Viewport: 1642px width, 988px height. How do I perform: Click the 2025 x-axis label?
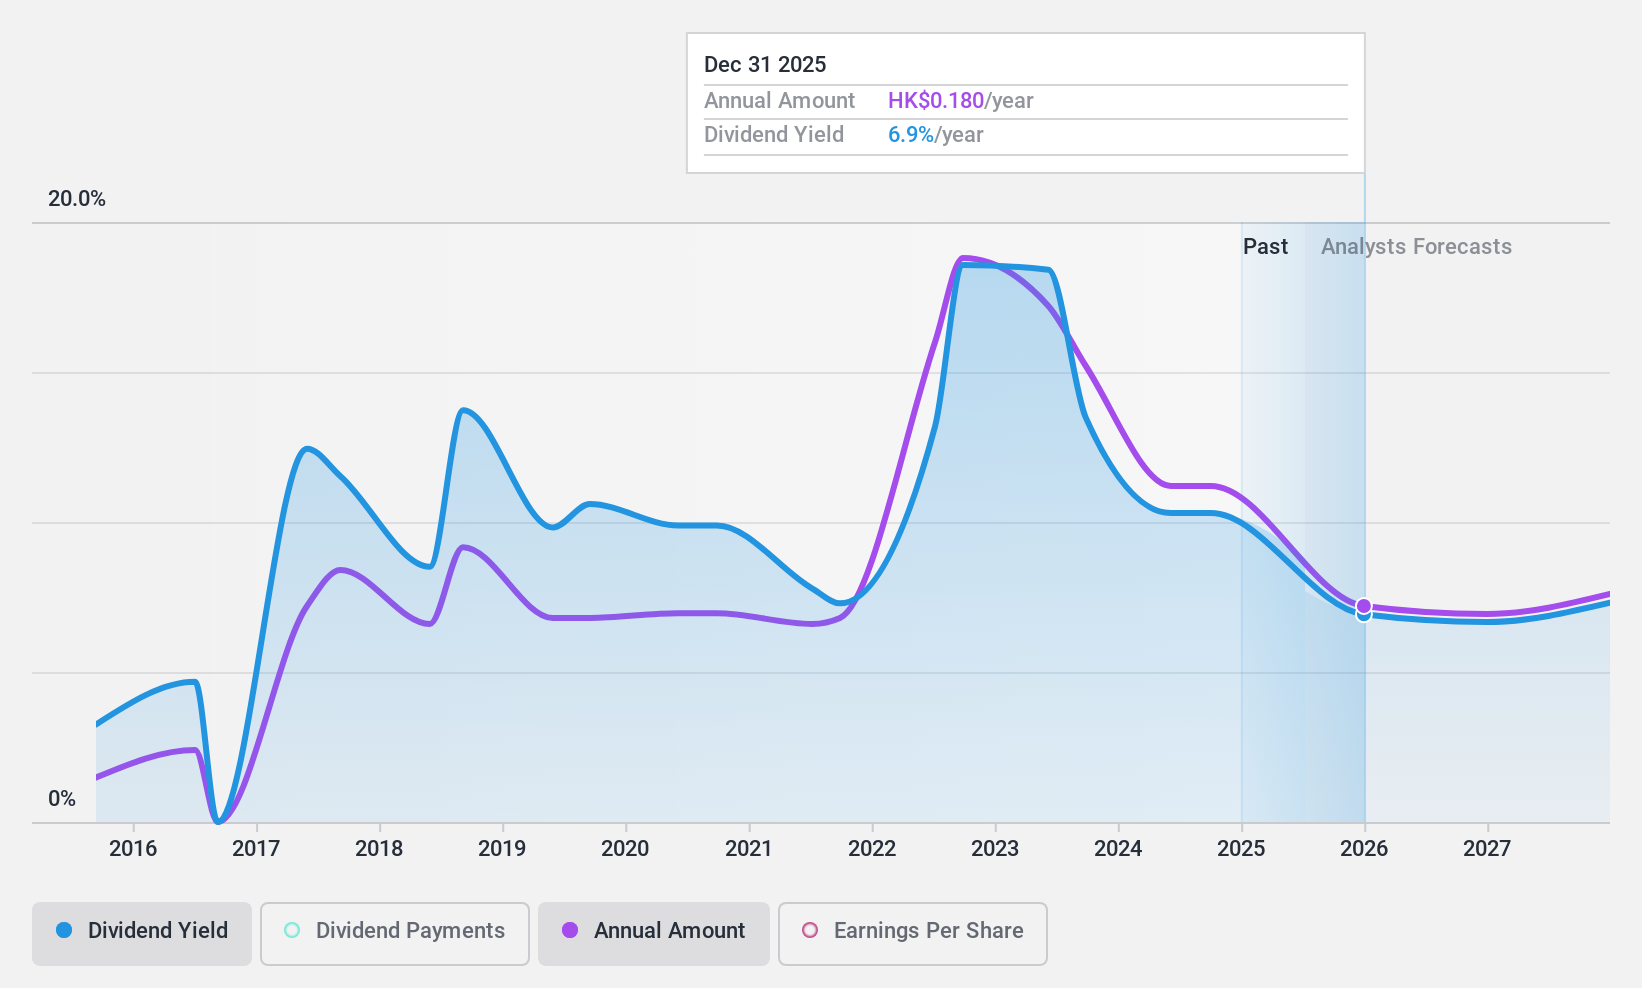pyautogui.click(x=1241, y=849)
